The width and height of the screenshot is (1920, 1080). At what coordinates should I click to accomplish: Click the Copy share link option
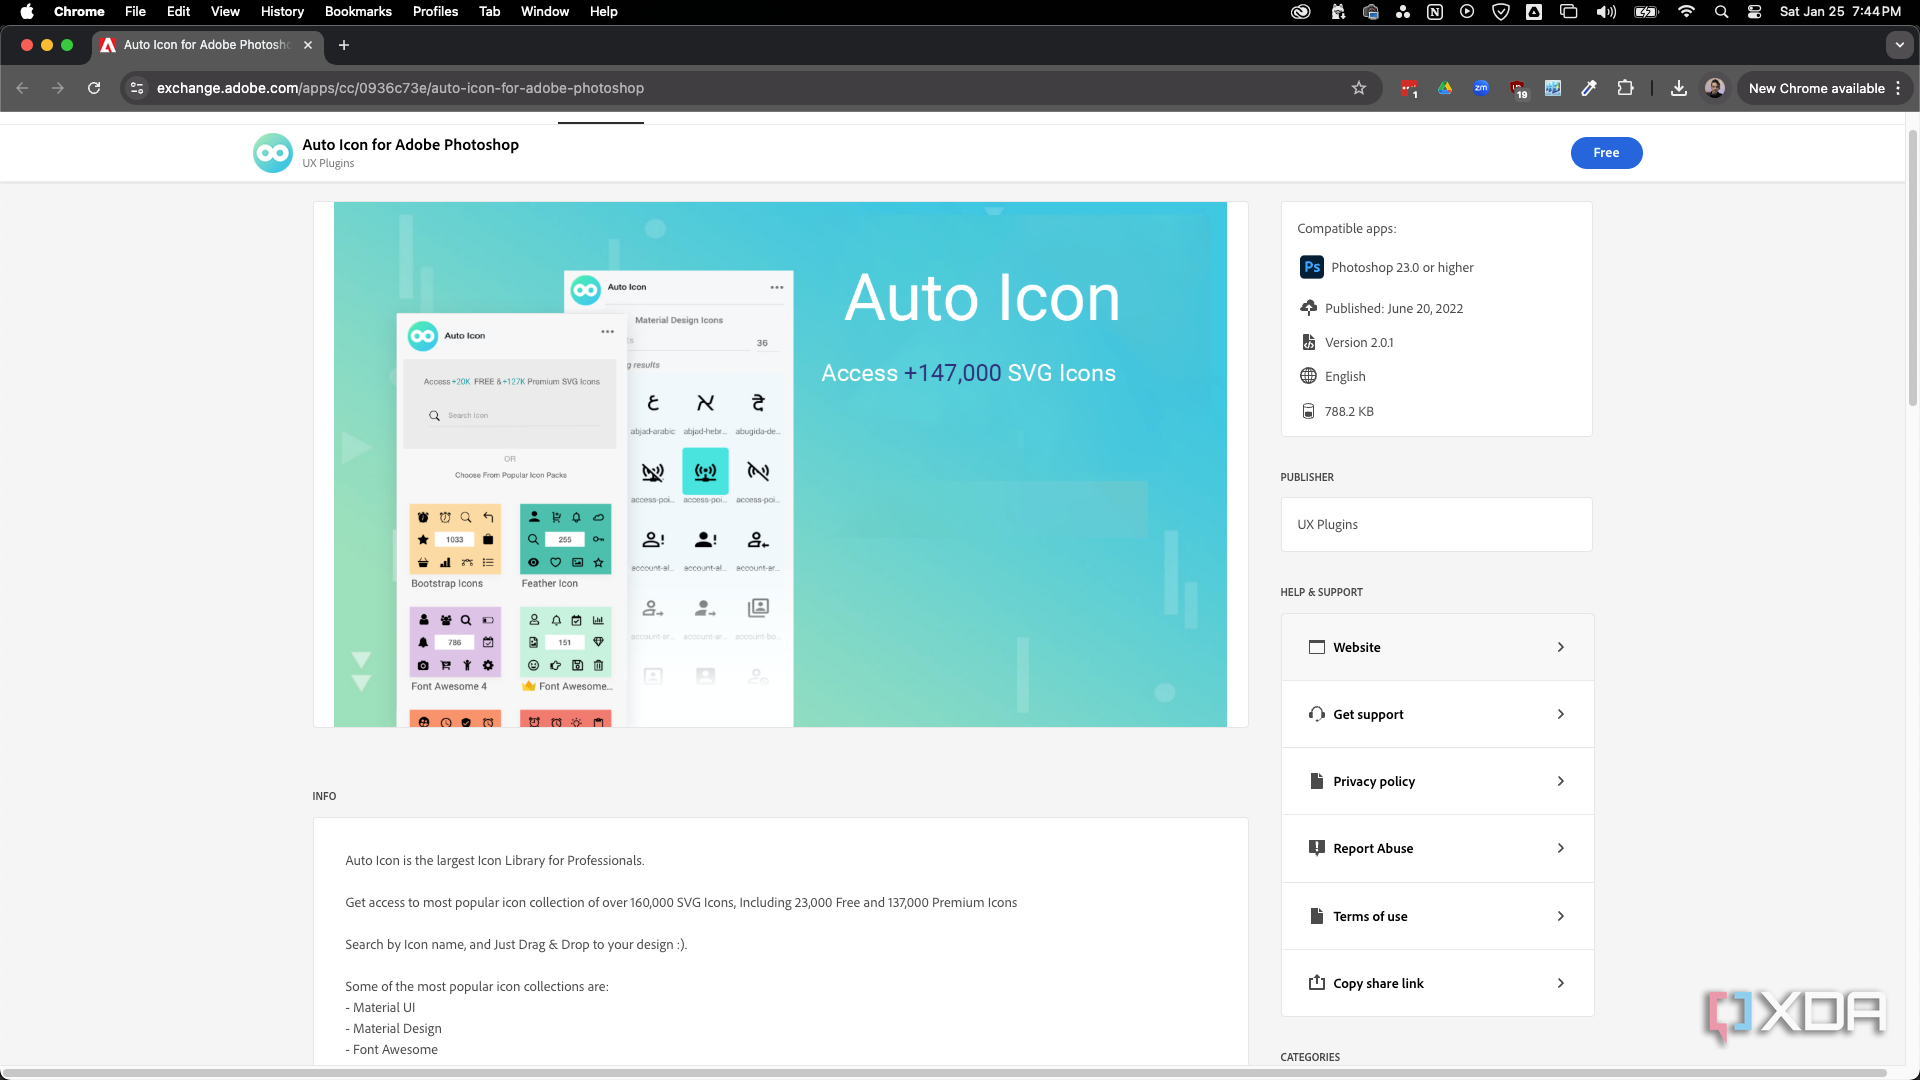(x=1378, y=983)
